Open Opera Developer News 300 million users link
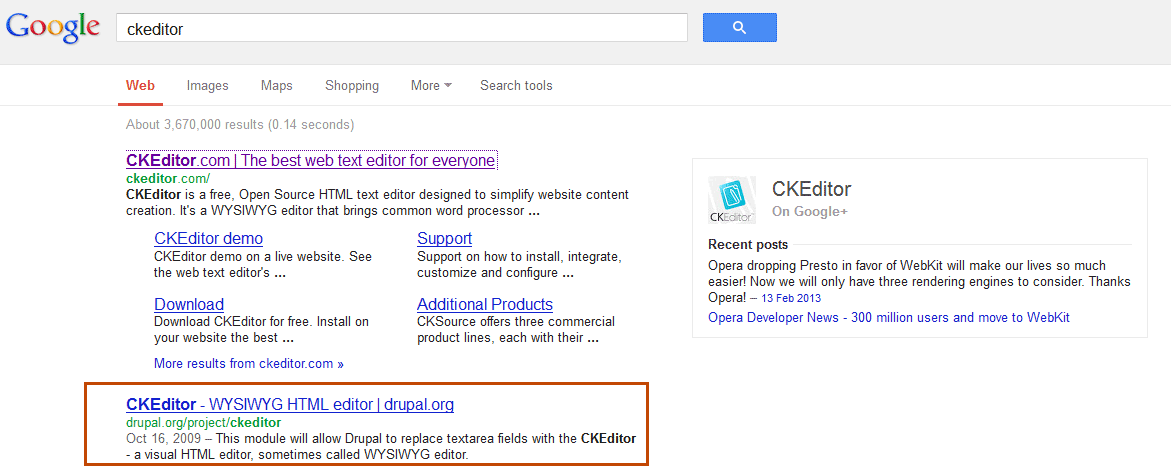Image resolution: width=1171 pixels, height=472 pixels. coord(889,317)
